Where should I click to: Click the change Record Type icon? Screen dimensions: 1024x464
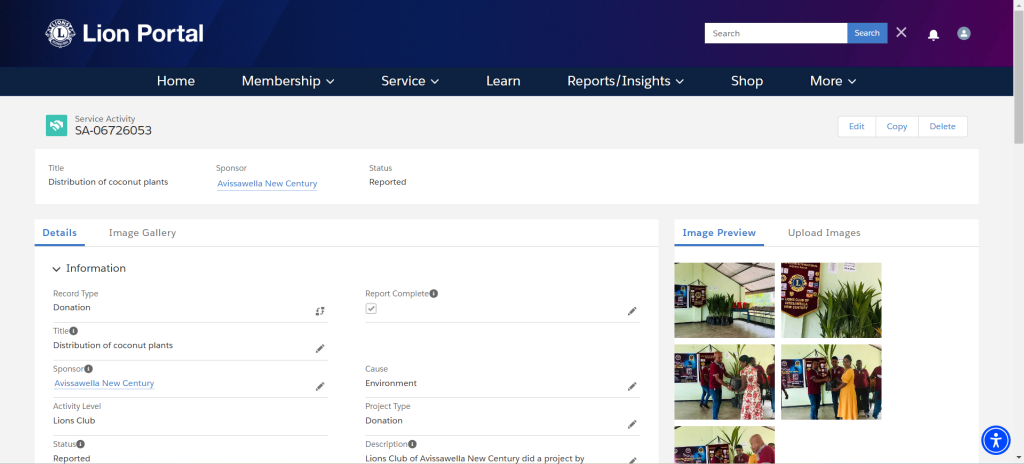pyautogui.click(x=320, y=311)
